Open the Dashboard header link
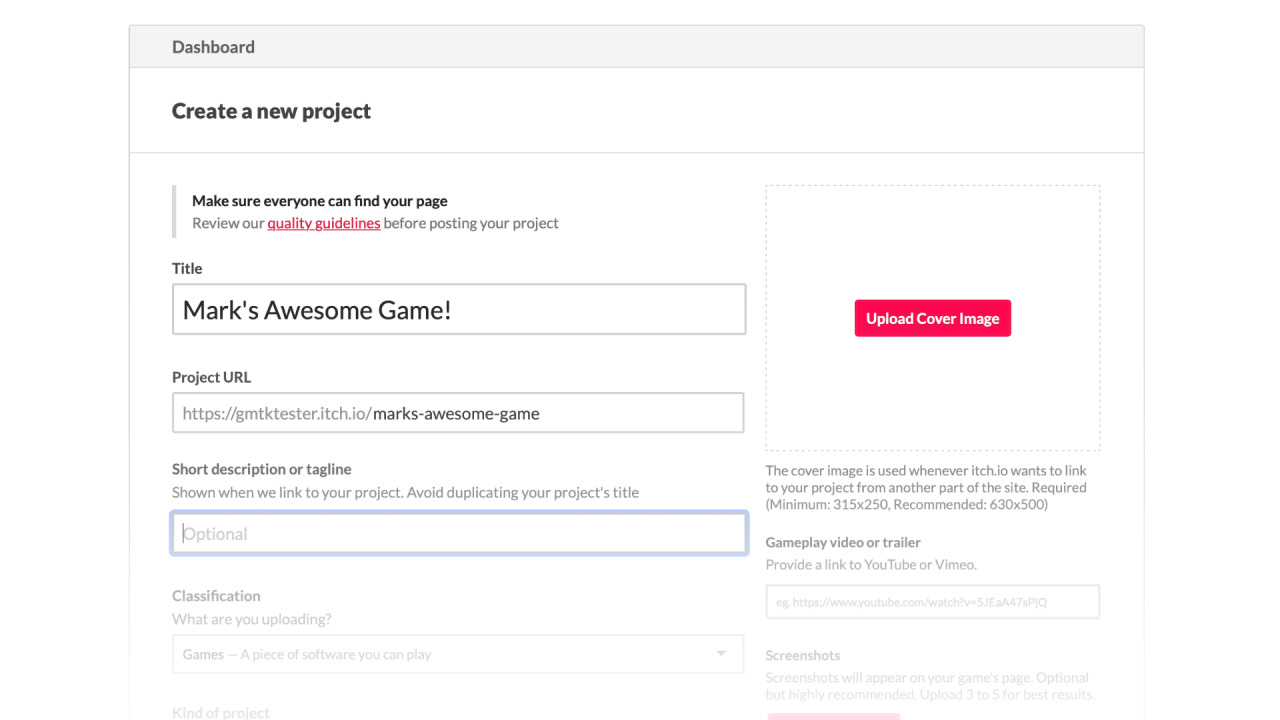 [213, 47]
